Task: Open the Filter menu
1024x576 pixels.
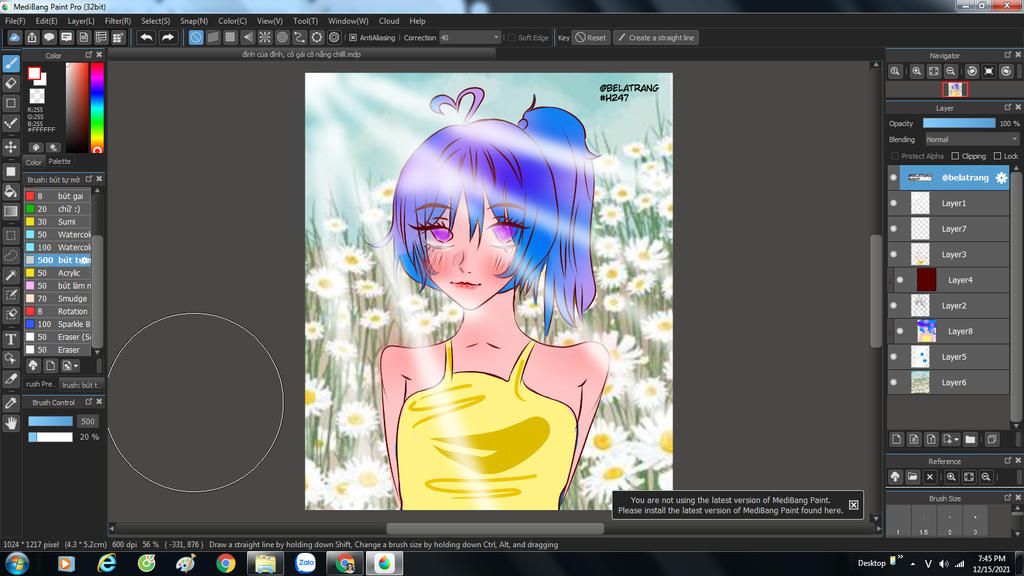Action: 118,21
